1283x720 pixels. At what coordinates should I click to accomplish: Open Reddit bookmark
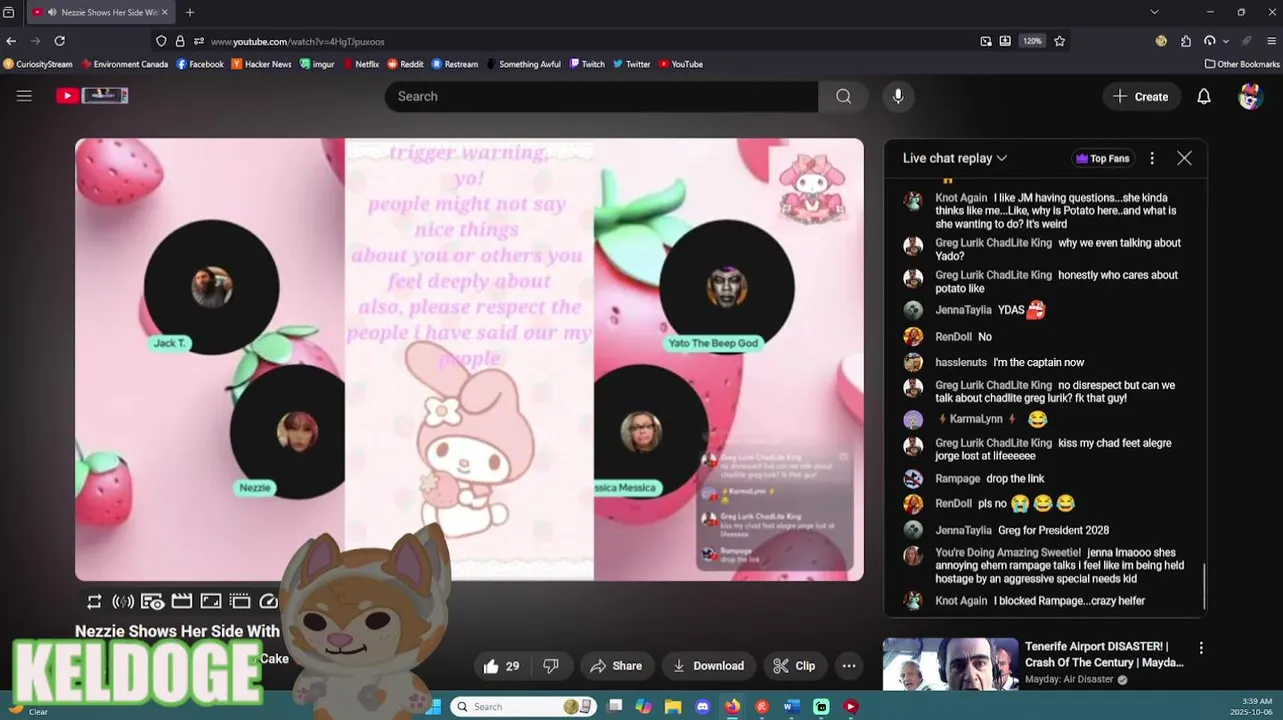click(405, 64)
